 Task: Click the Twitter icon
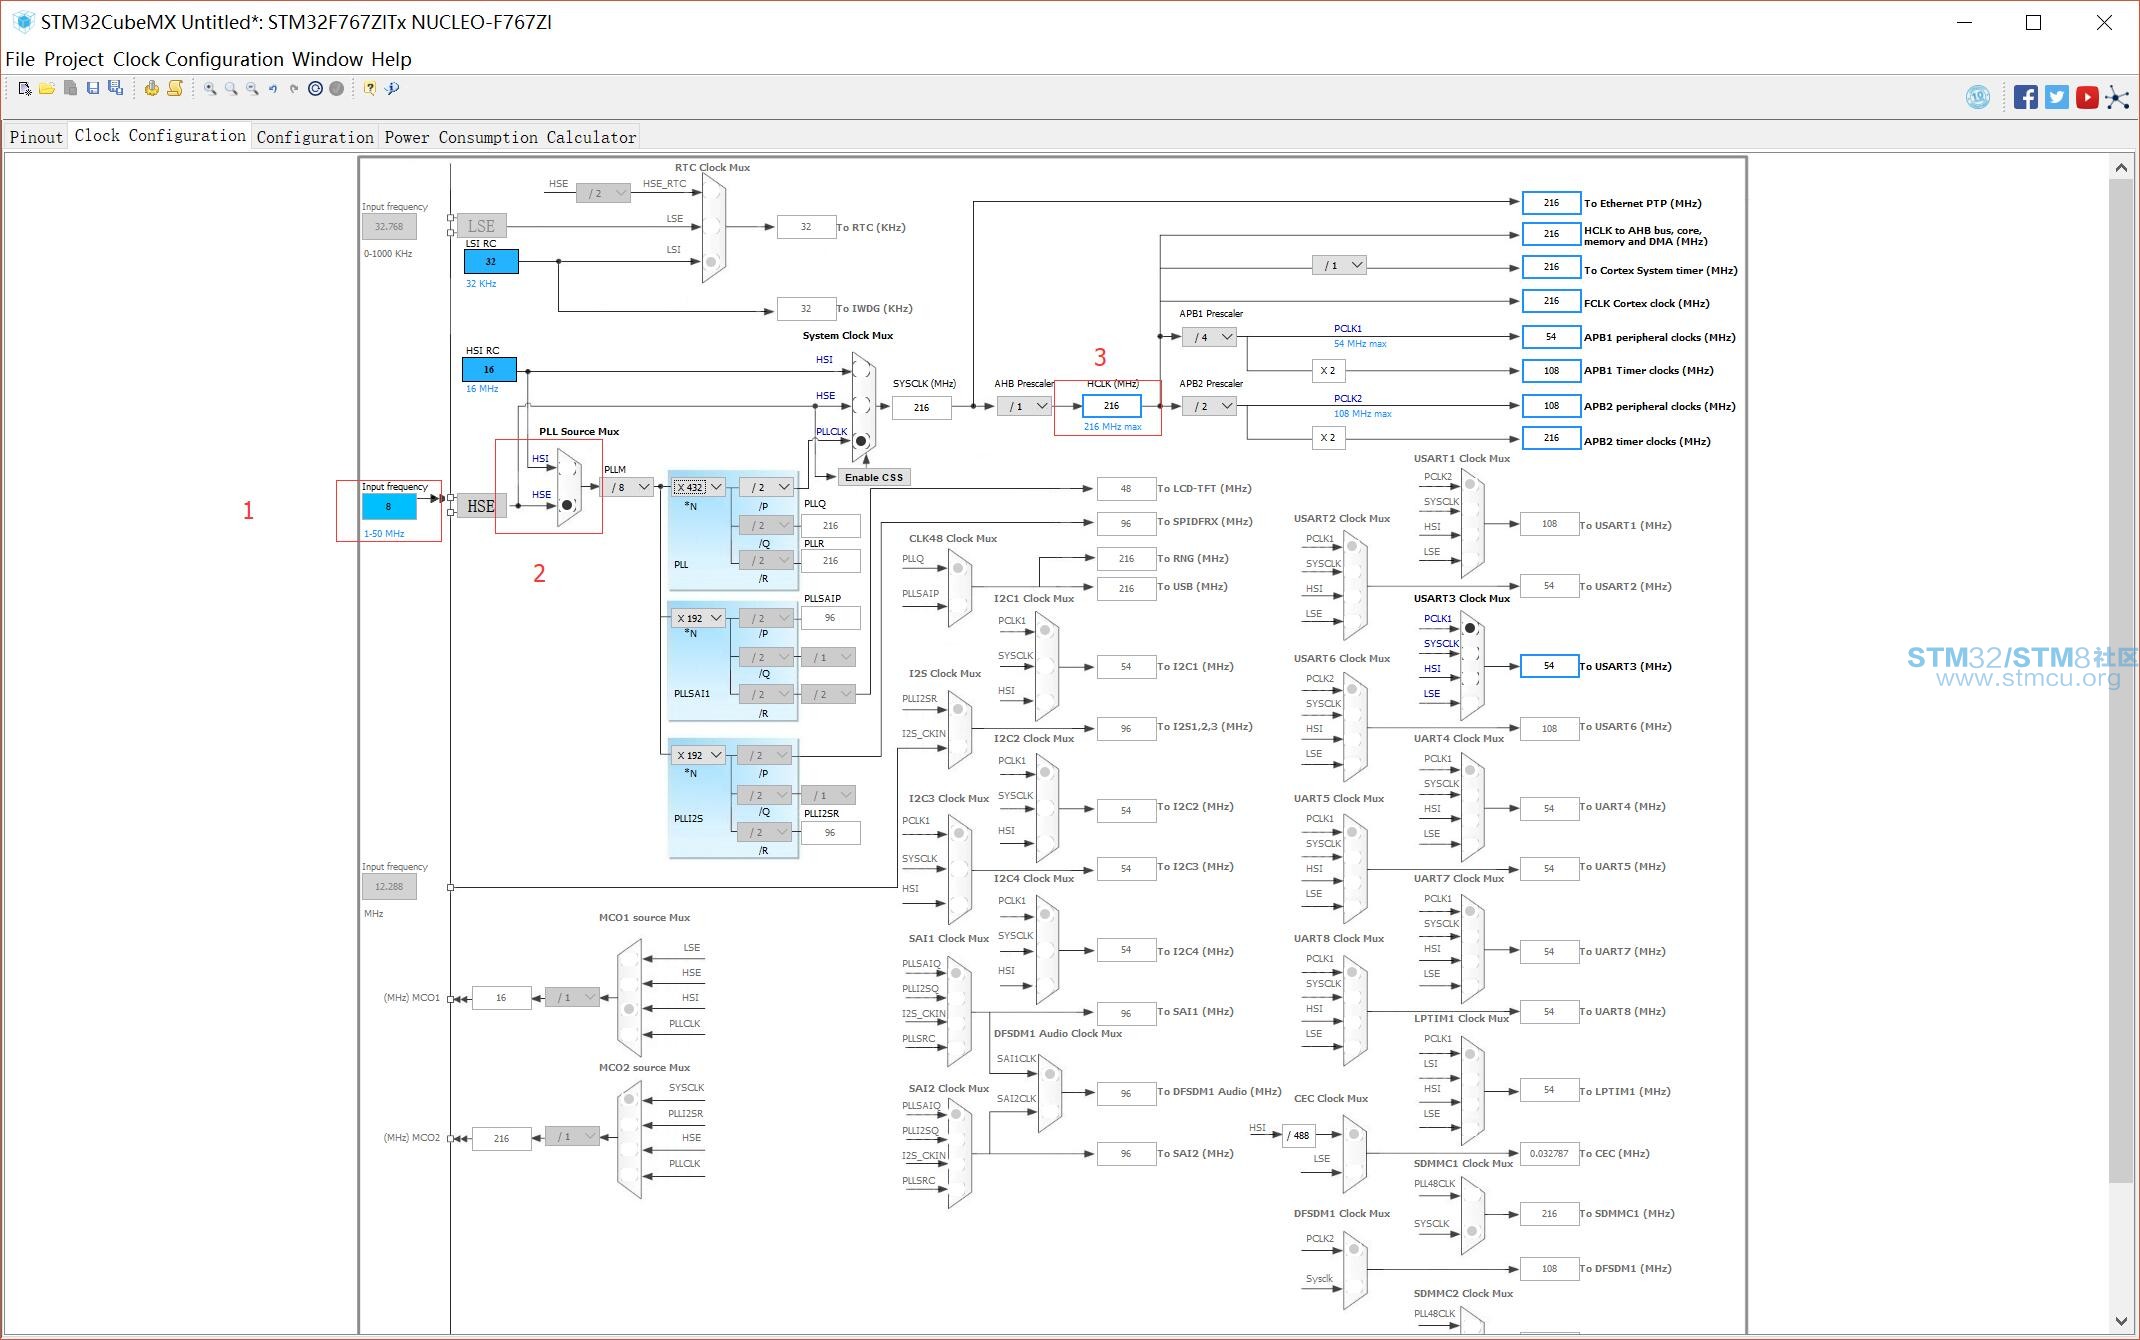point(2057,97)
